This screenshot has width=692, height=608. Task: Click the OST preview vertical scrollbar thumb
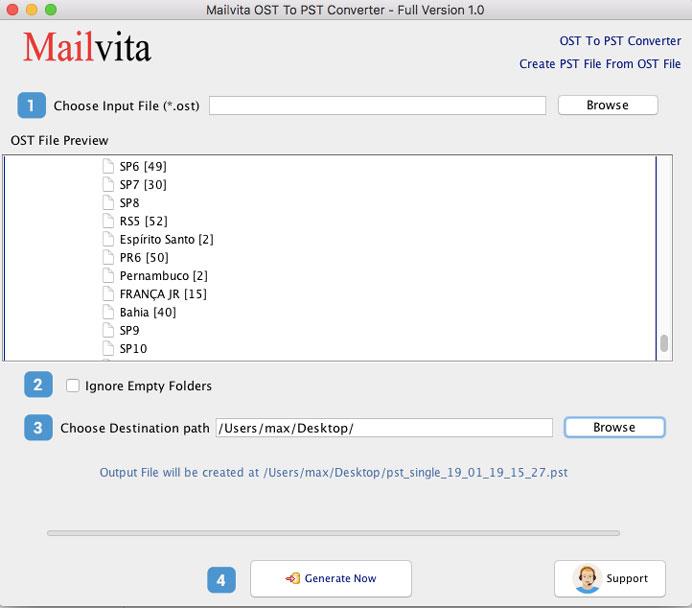pyautogui.click(x=664, y=343)
